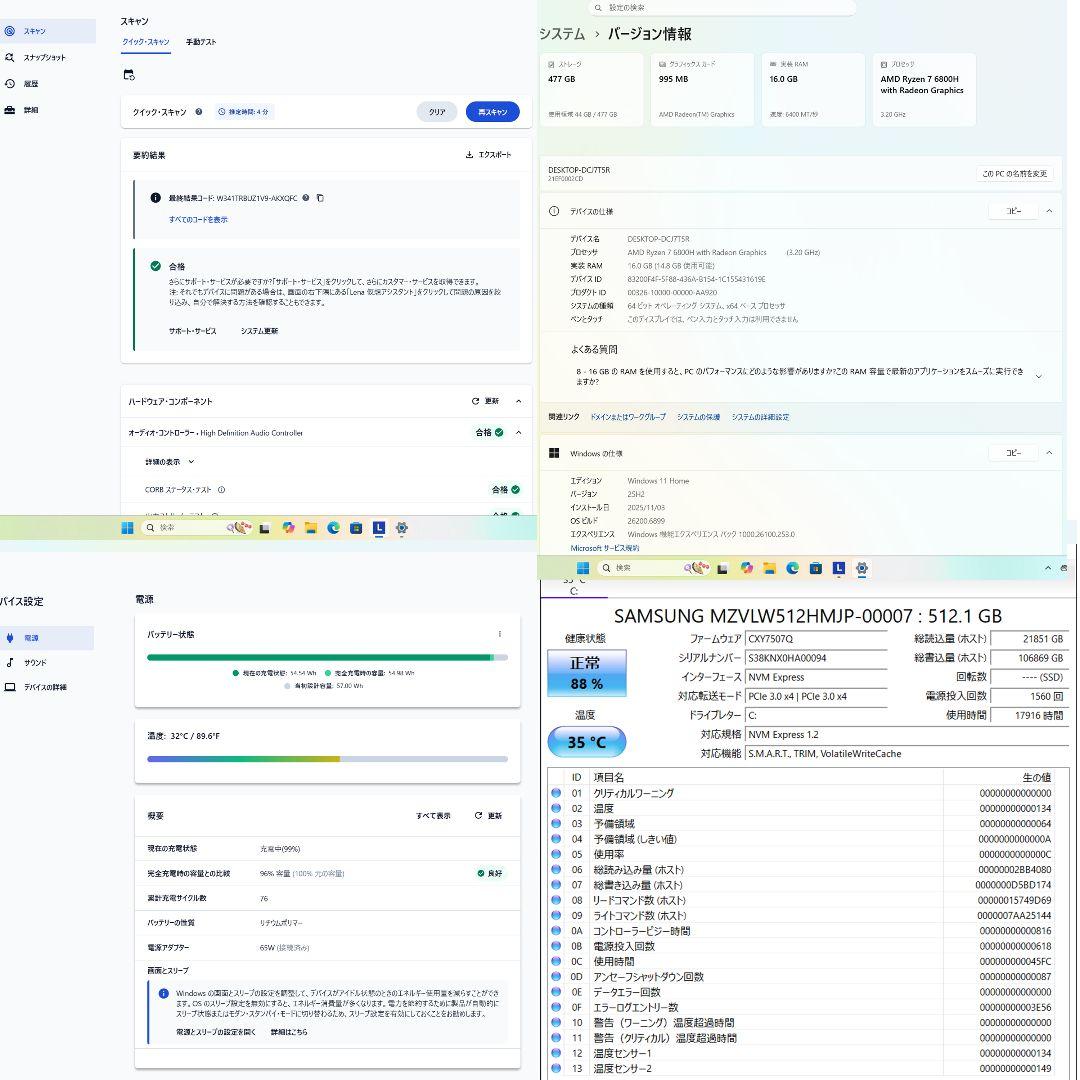This screenshot has width=1080, height=1080.
Task: Switch to the 手動テスト tab
Action: click(x=201, y=42)
